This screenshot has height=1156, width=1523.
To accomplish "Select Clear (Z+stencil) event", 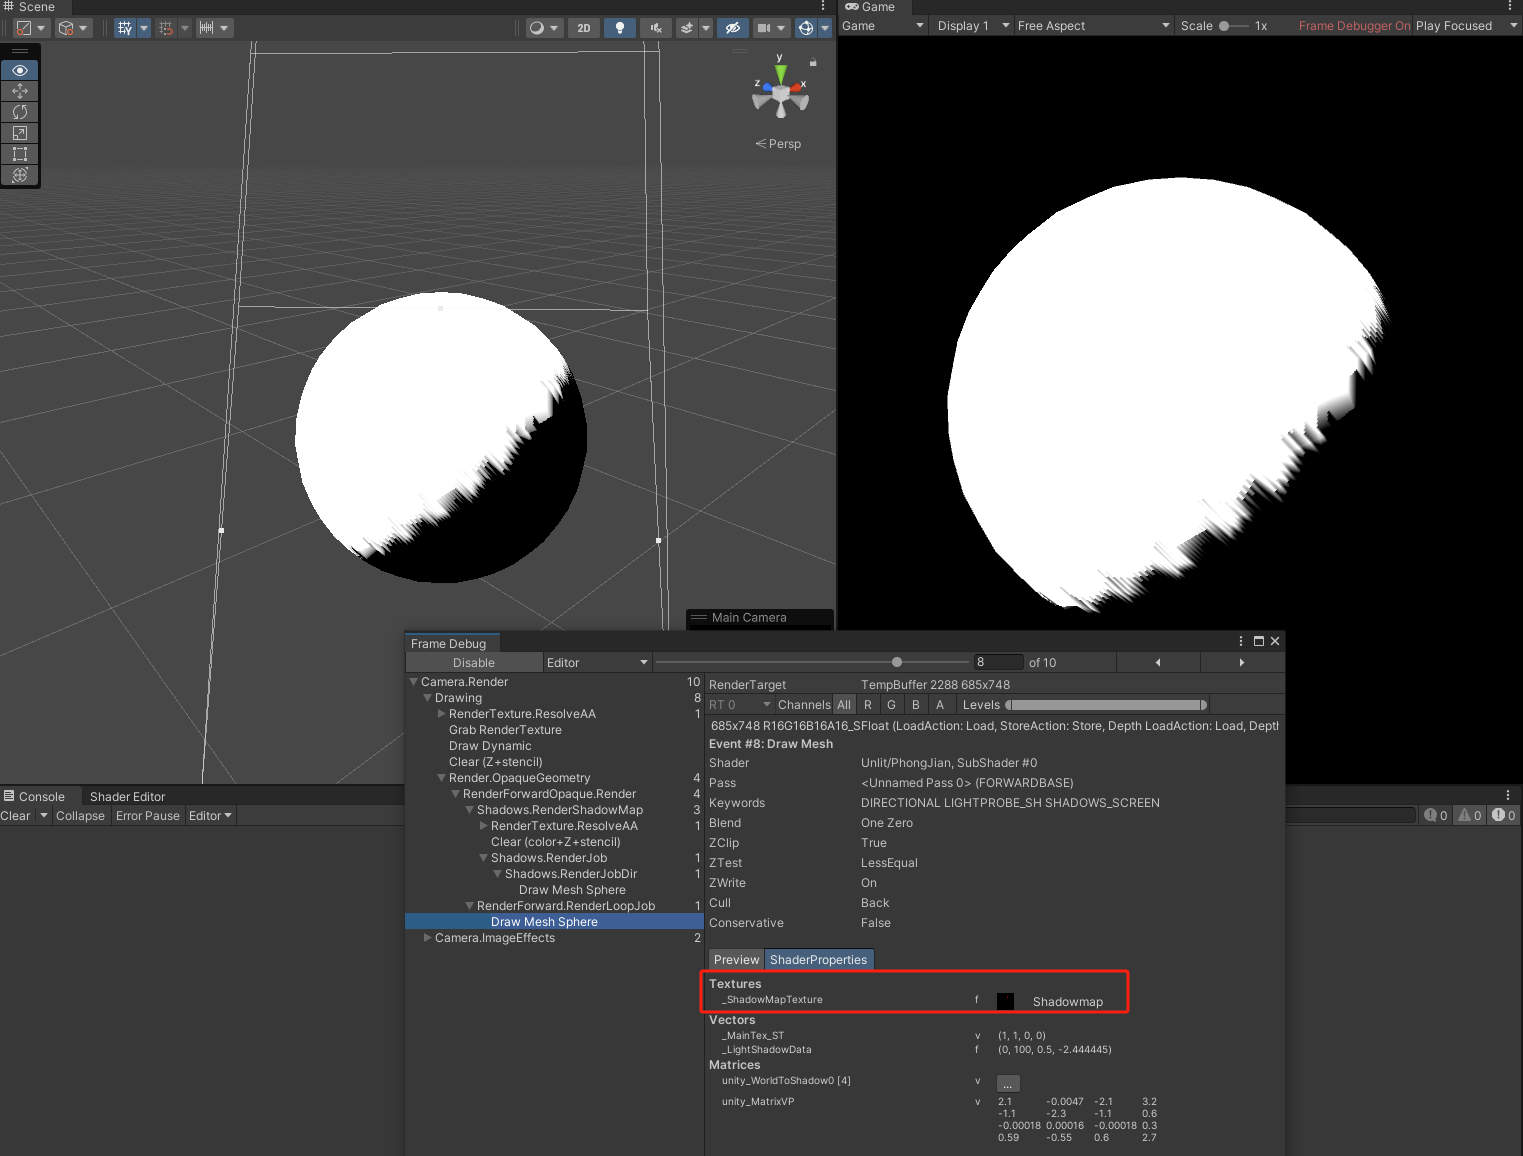I will click(x=496, y=762).
